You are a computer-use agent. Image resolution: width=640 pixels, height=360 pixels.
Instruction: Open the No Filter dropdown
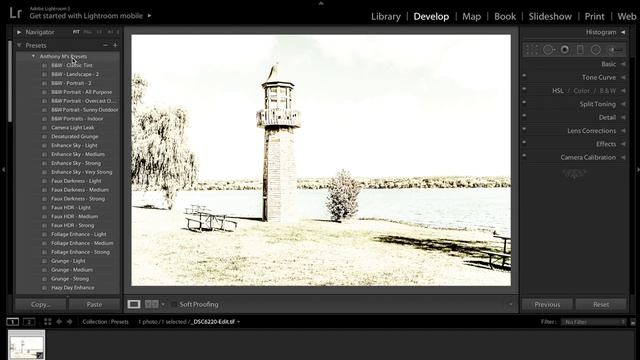pos(594,322)
